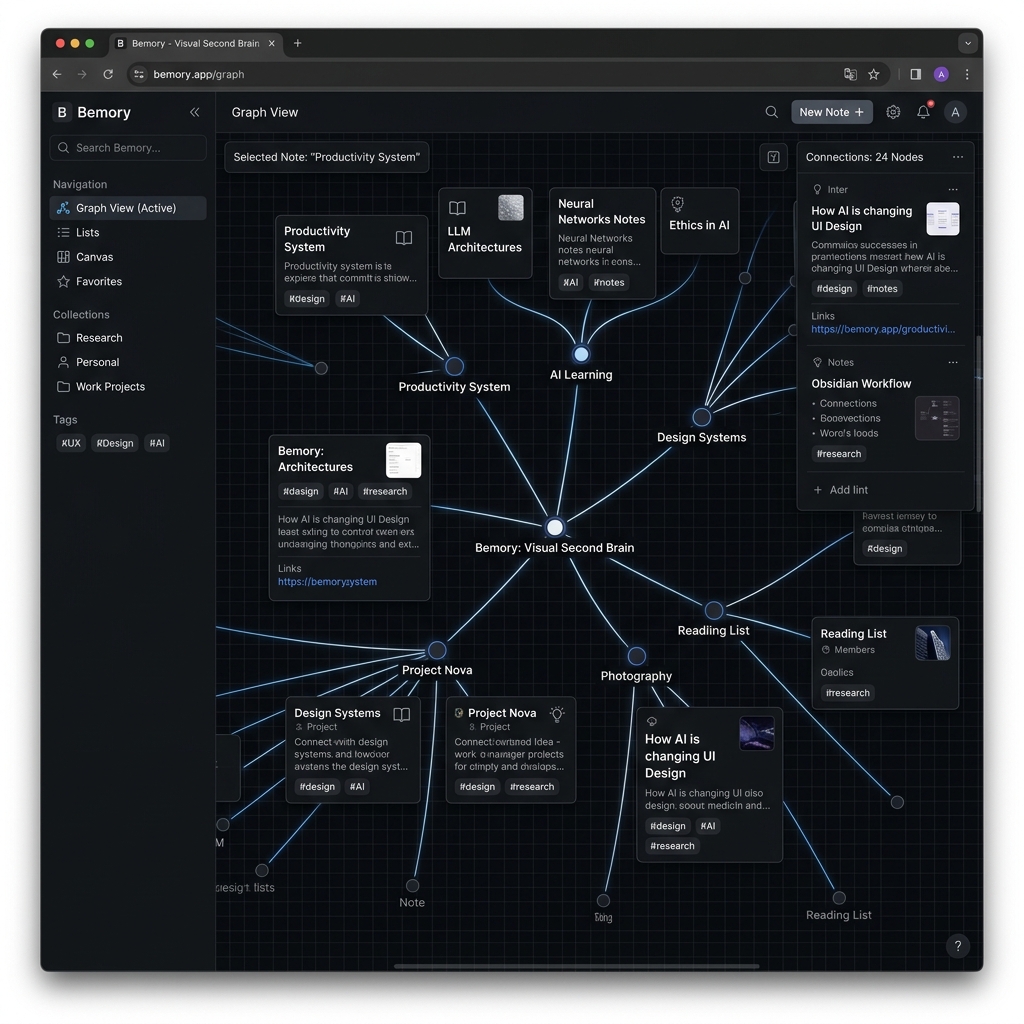This screenshot has width=1024, height=1024.
Task: Click the book icon on Productivity System card
Action: coord(404,238)
